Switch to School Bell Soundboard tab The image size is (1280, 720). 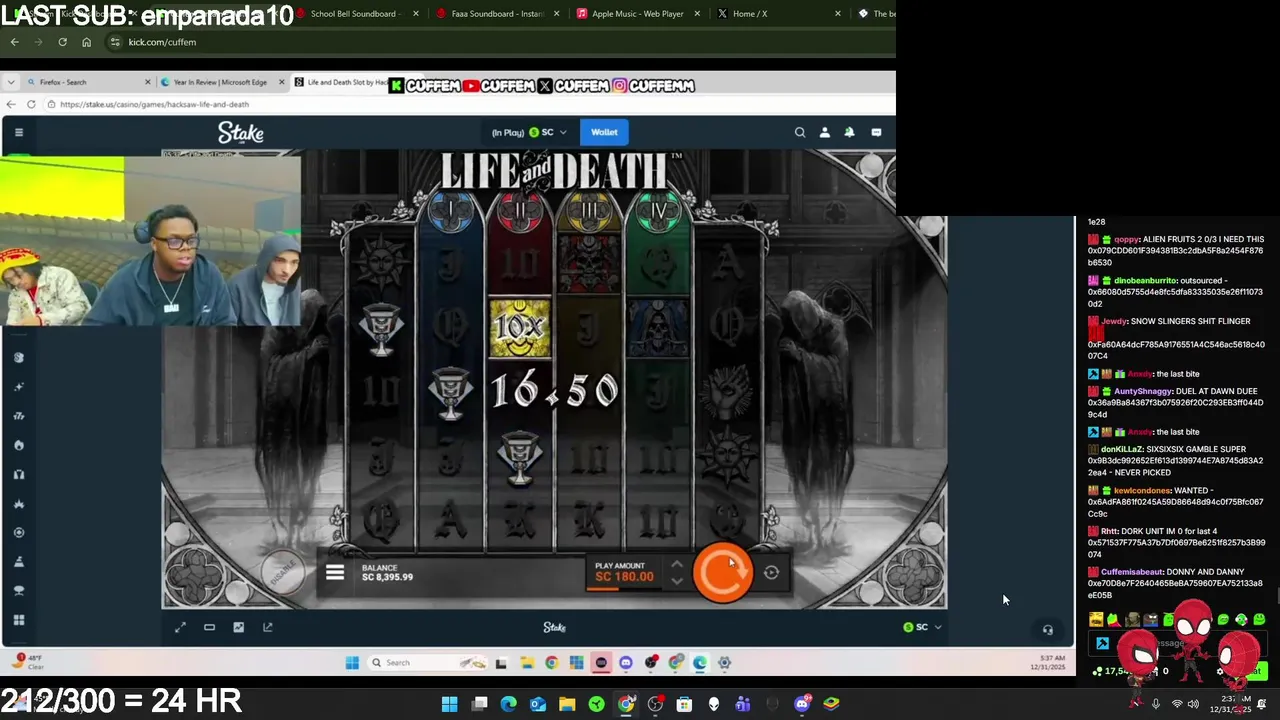click(x=356, y=14)
